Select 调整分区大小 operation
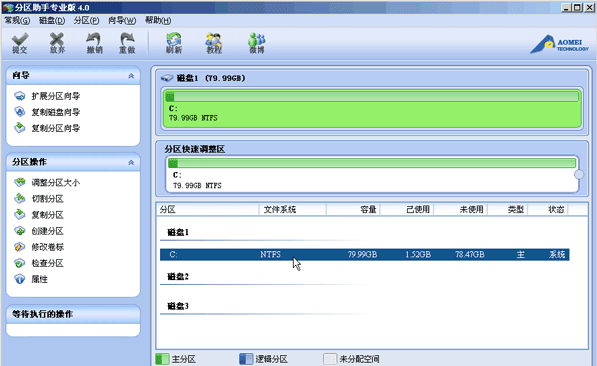 coord(56,182)
